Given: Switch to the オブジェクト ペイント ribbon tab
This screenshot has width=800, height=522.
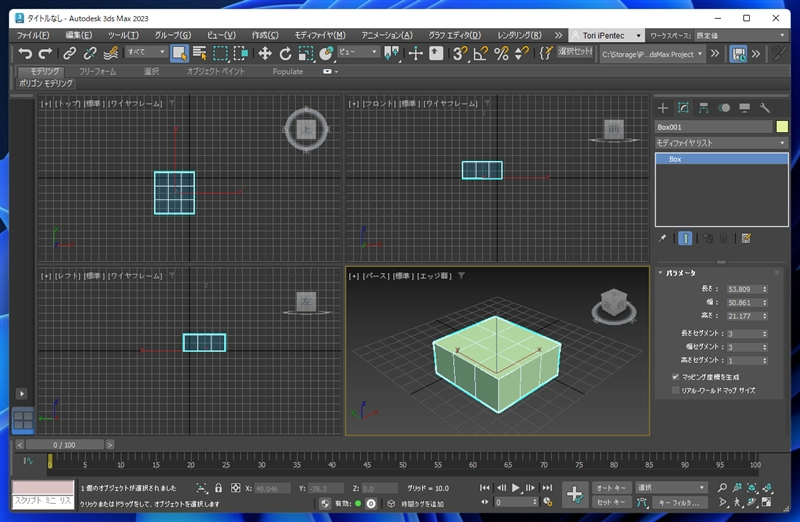Looking at the screenshot, I should 216,71.
